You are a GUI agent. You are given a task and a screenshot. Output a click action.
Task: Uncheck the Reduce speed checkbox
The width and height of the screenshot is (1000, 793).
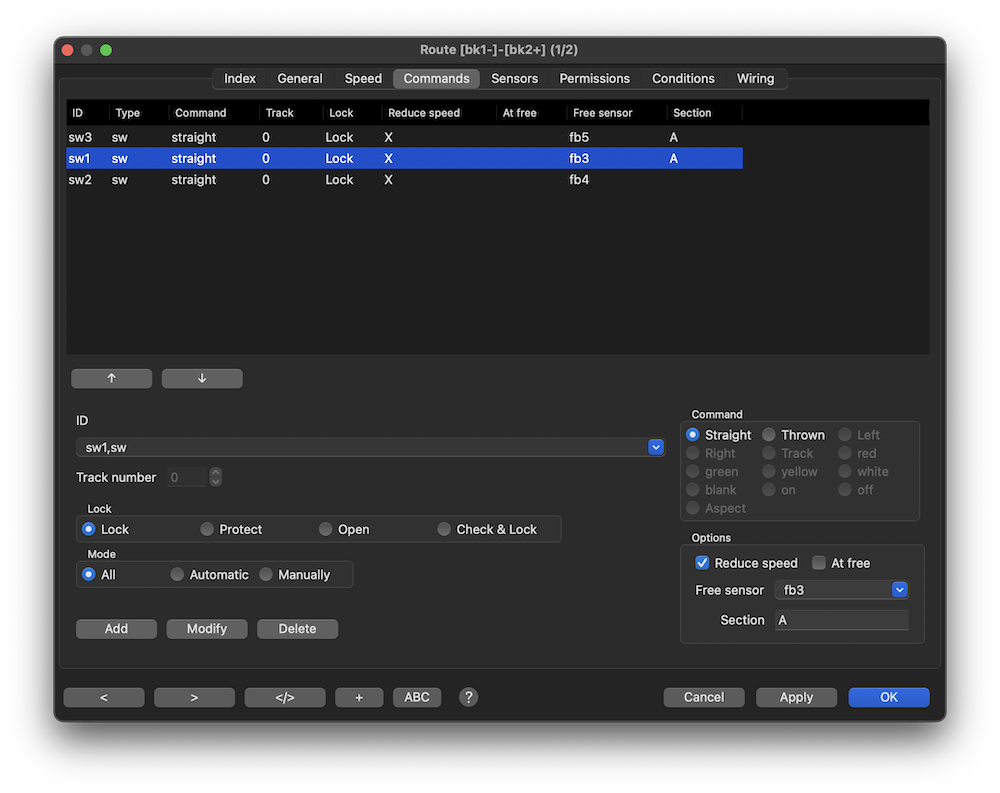pos(702,563)
